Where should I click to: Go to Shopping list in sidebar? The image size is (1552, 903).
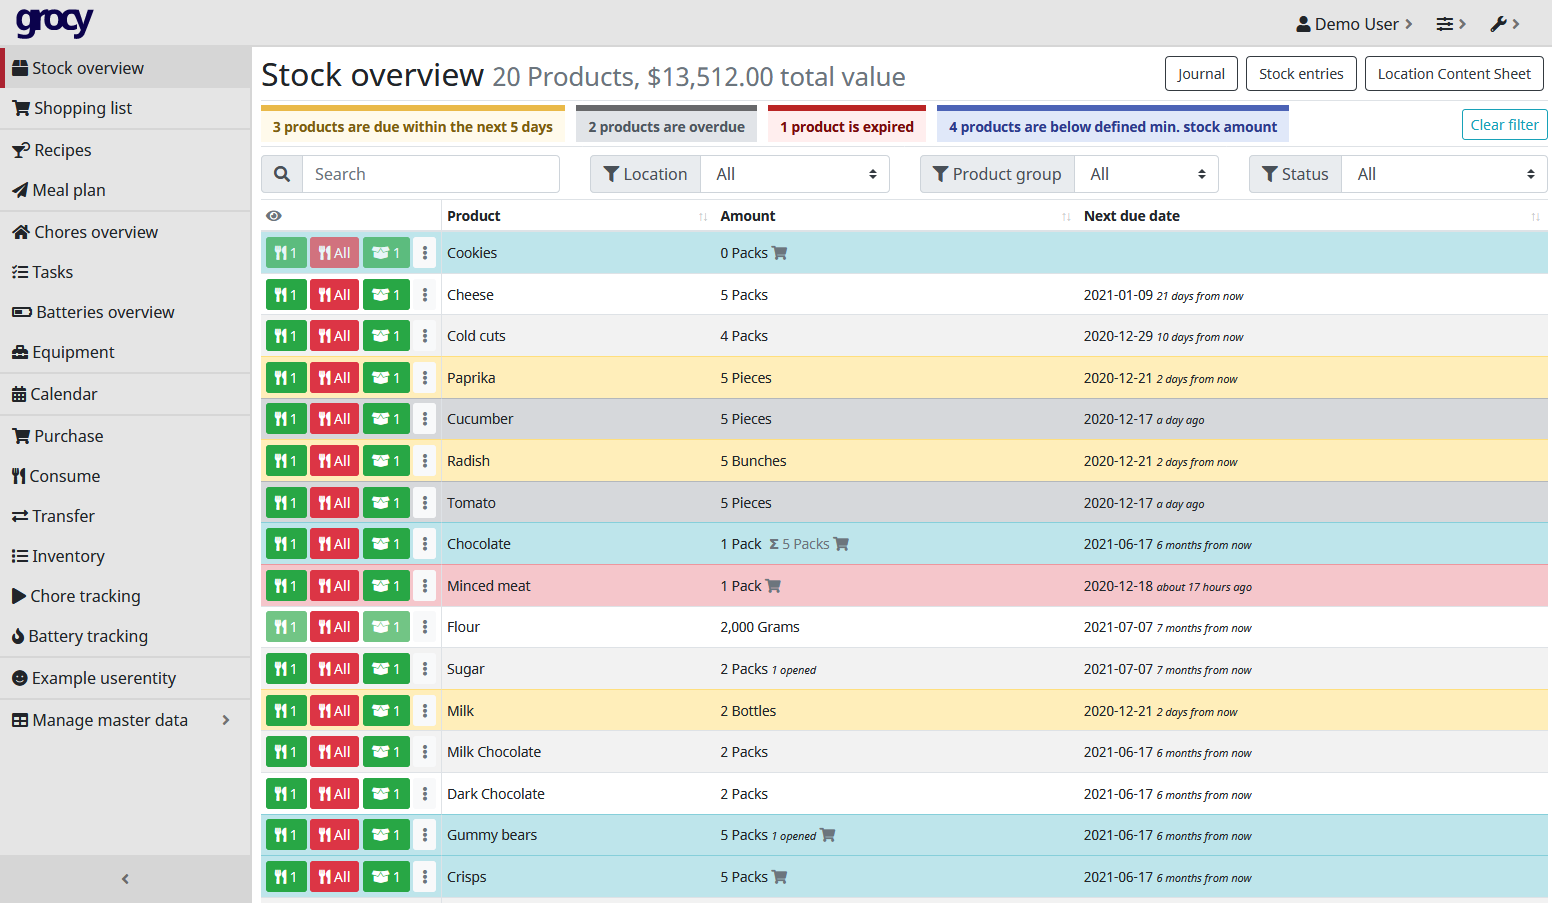82,108
